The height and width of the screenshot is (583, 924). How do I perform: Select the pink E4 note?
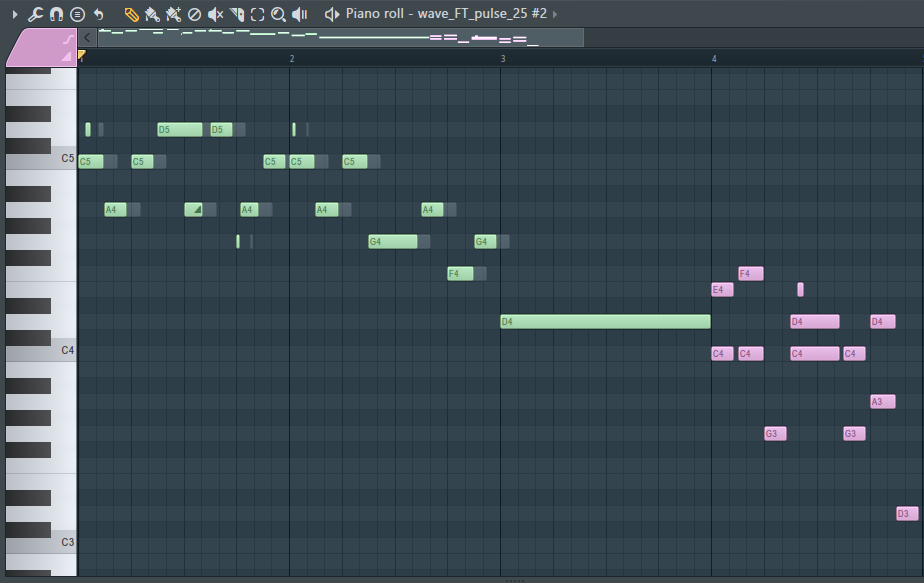coord(722,289)
